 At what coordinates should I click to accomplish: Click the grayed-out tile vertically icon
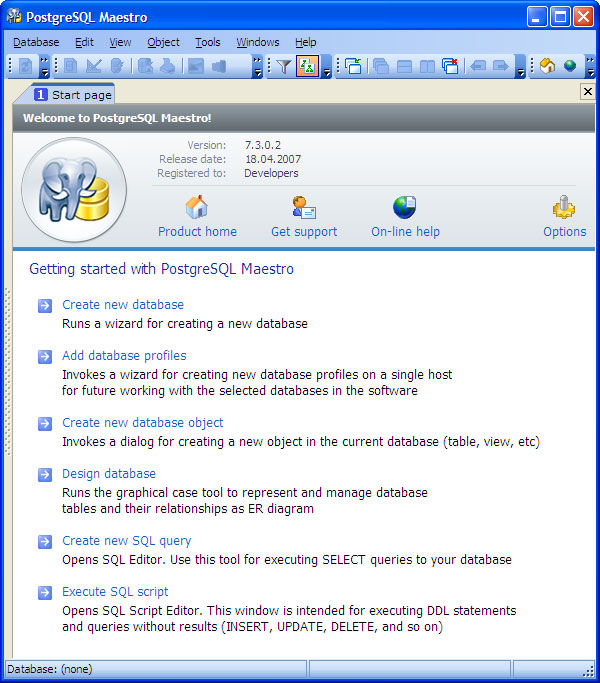click(x=427, y=66)
